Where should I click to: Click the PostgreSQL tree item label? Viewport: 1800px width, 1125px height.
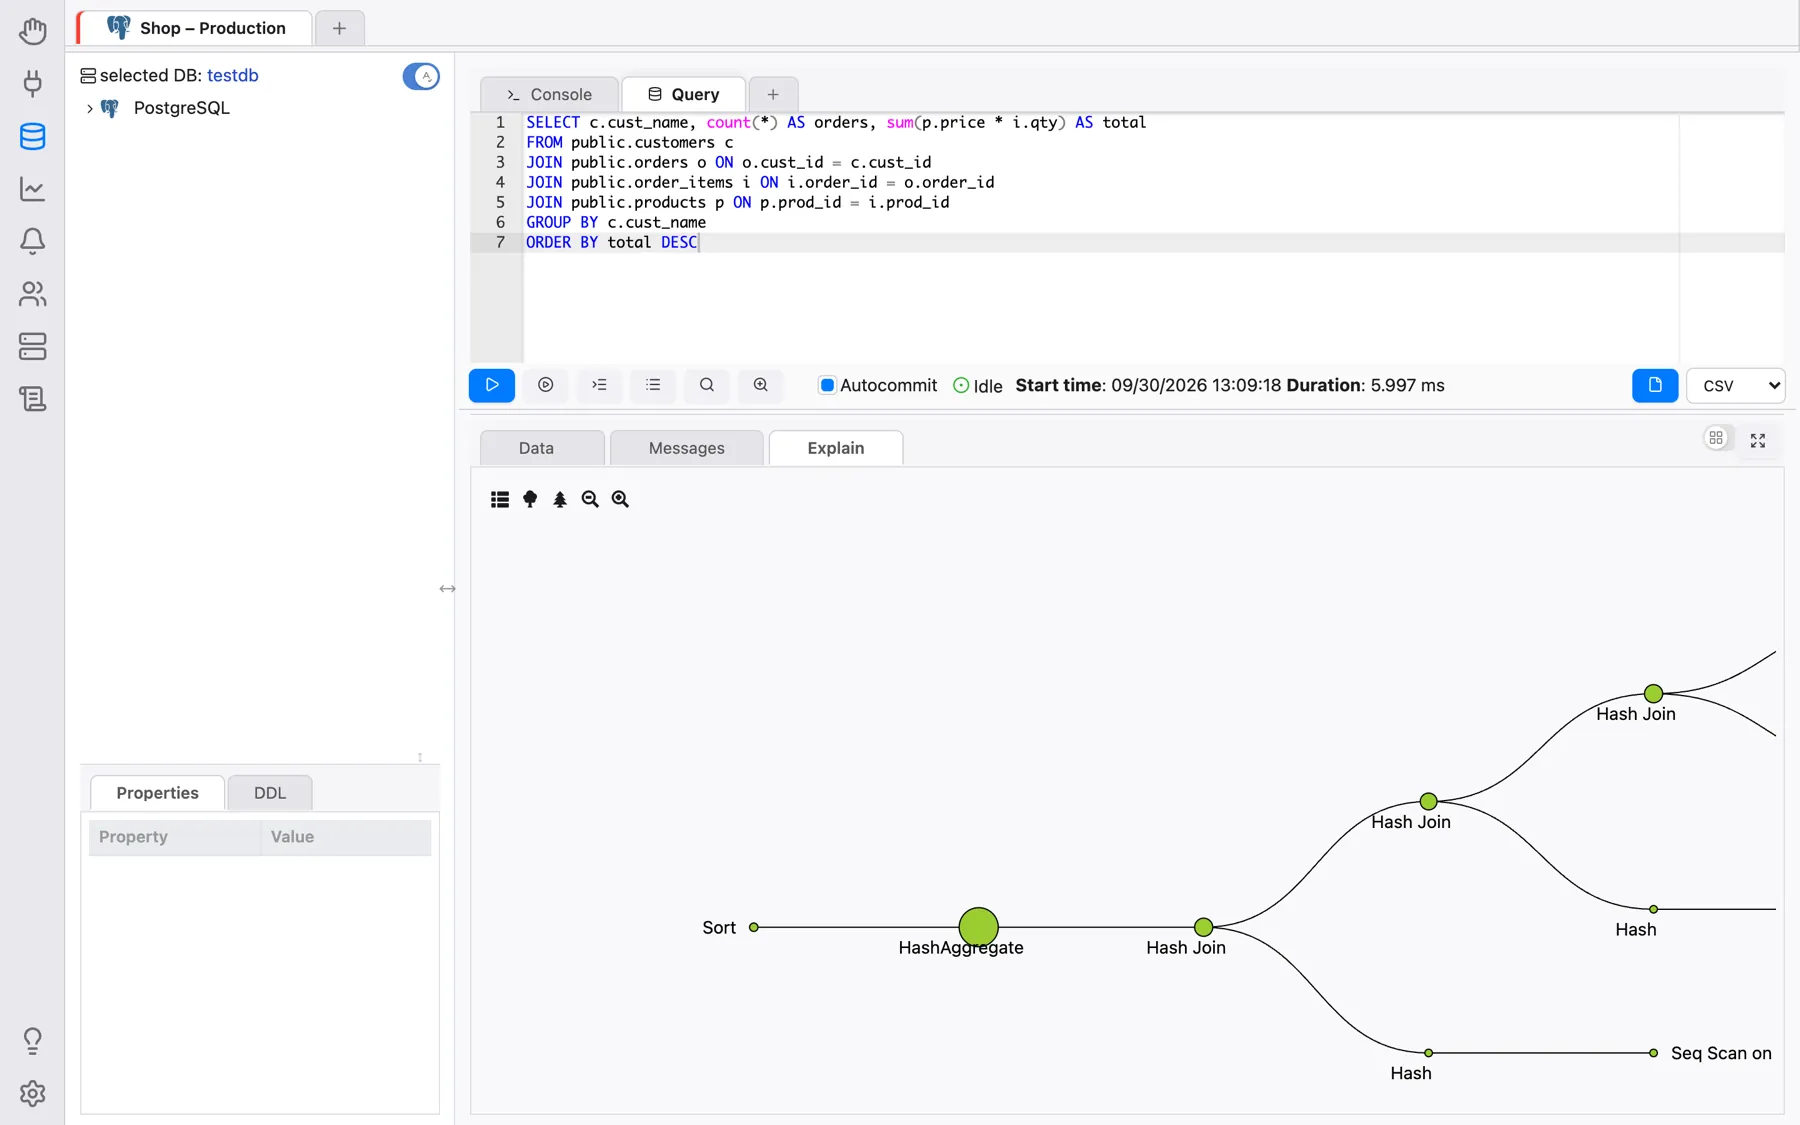pyautogui.click(x=182, y=108)
